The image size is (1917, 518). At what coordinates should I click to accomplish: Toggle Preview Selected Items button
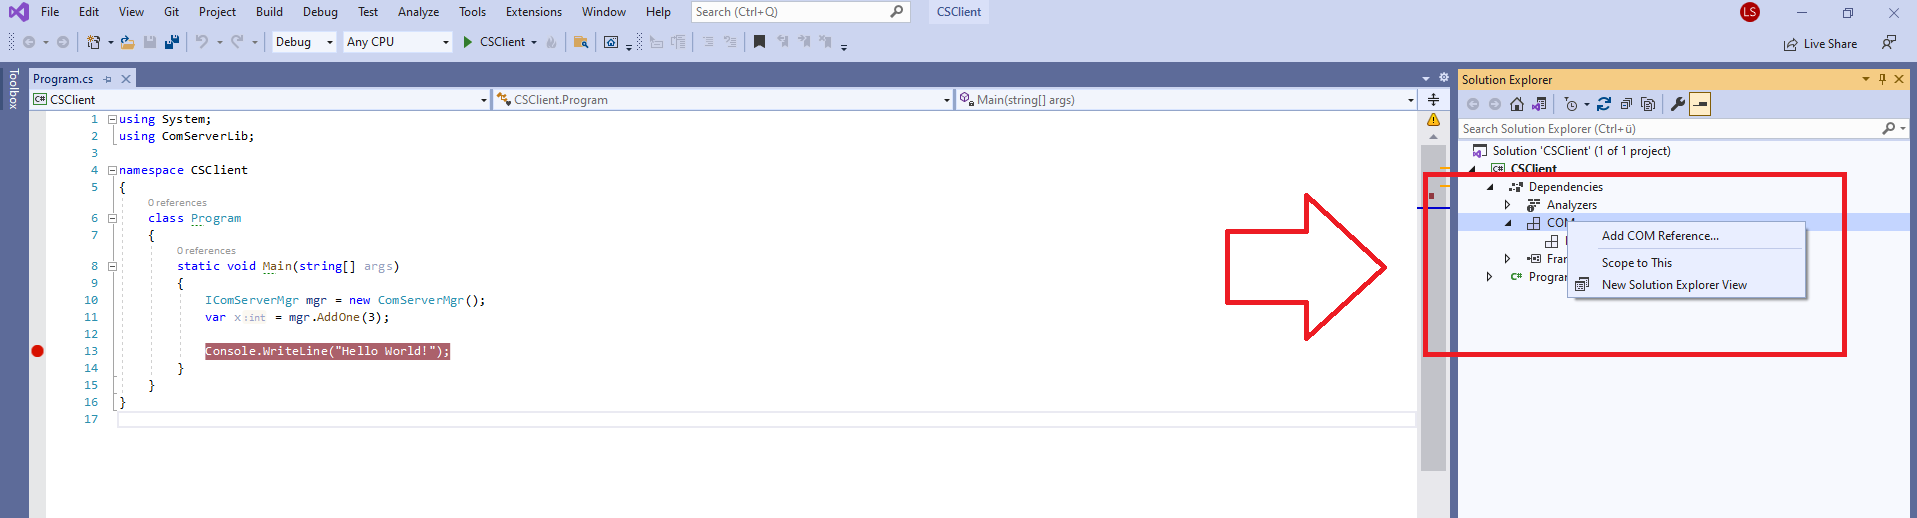(x=1700, y=104)
